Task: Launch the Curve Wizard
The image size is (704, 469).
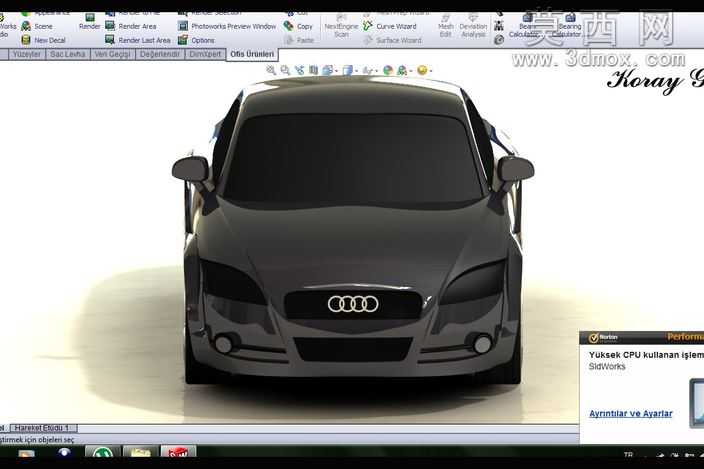Action: point(390,26)
